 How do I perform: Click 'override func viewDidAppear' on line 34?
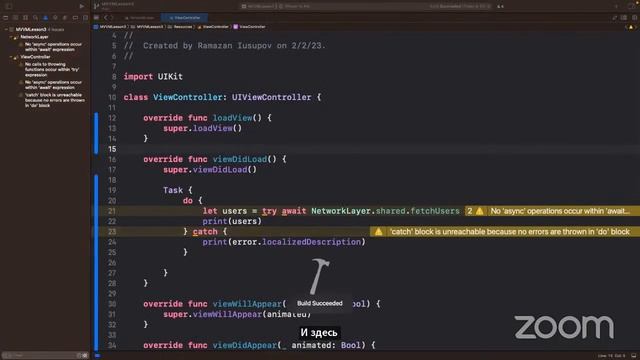pos(259,345)
